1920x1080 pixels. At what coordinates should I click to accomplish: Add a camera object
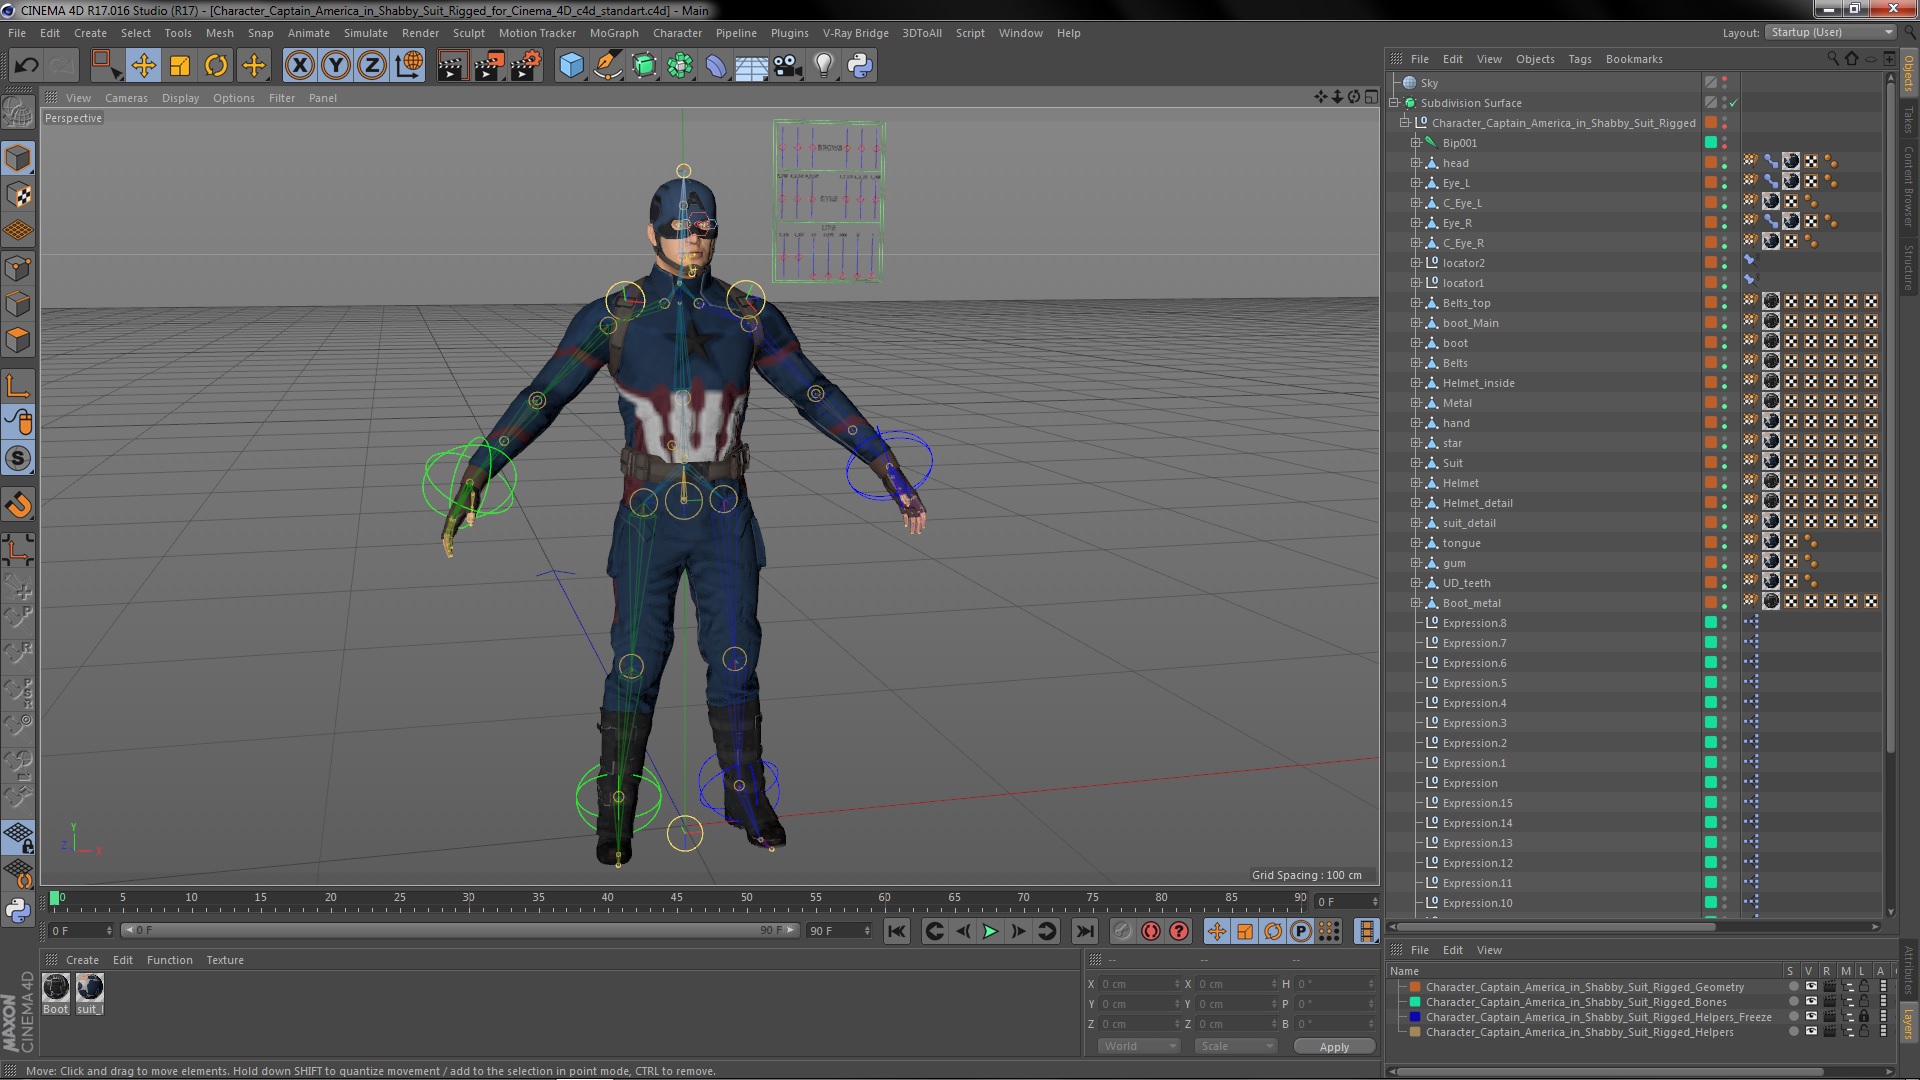tap(788, 66)
